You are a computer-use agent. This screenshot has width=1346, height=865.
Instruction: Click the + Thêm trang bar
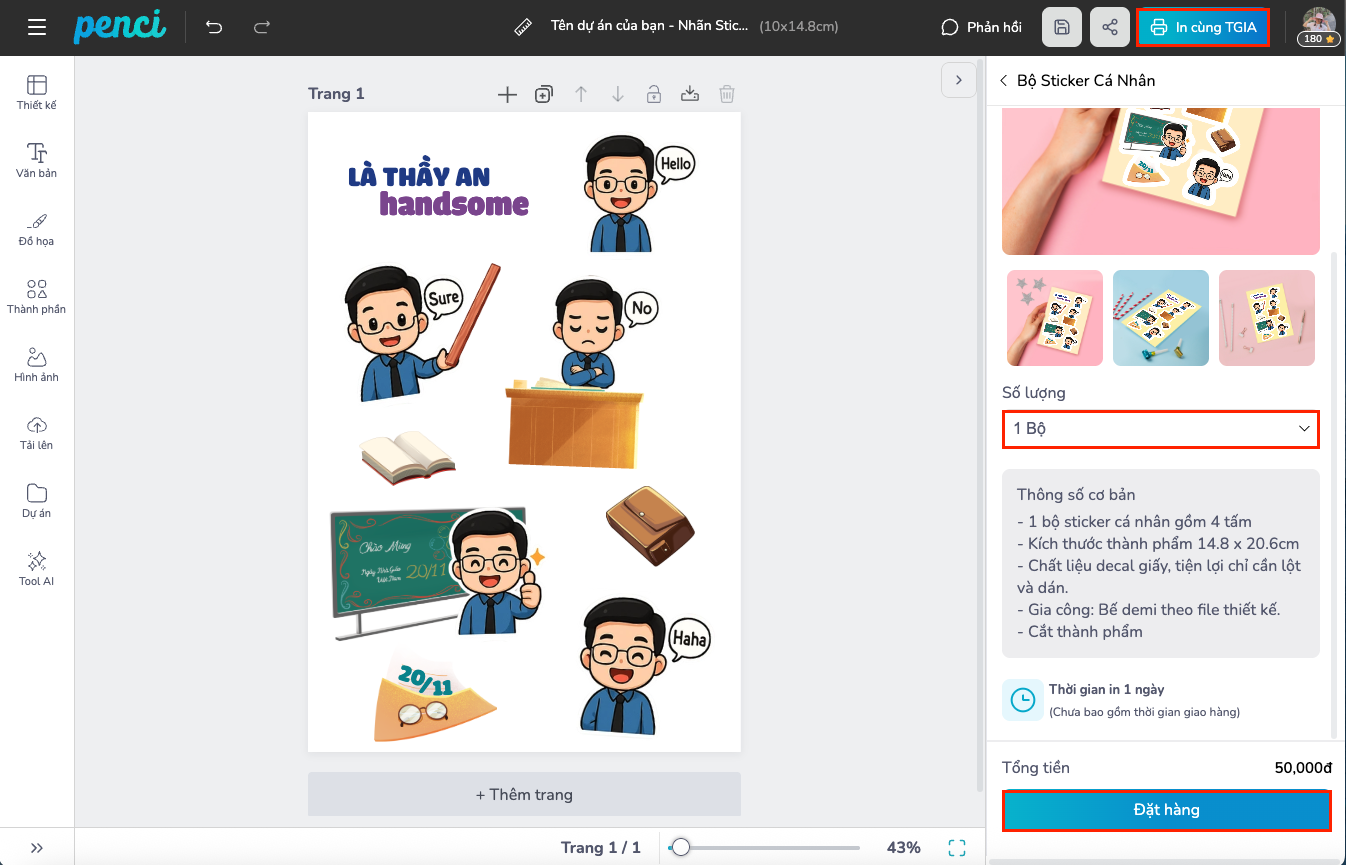524,794
